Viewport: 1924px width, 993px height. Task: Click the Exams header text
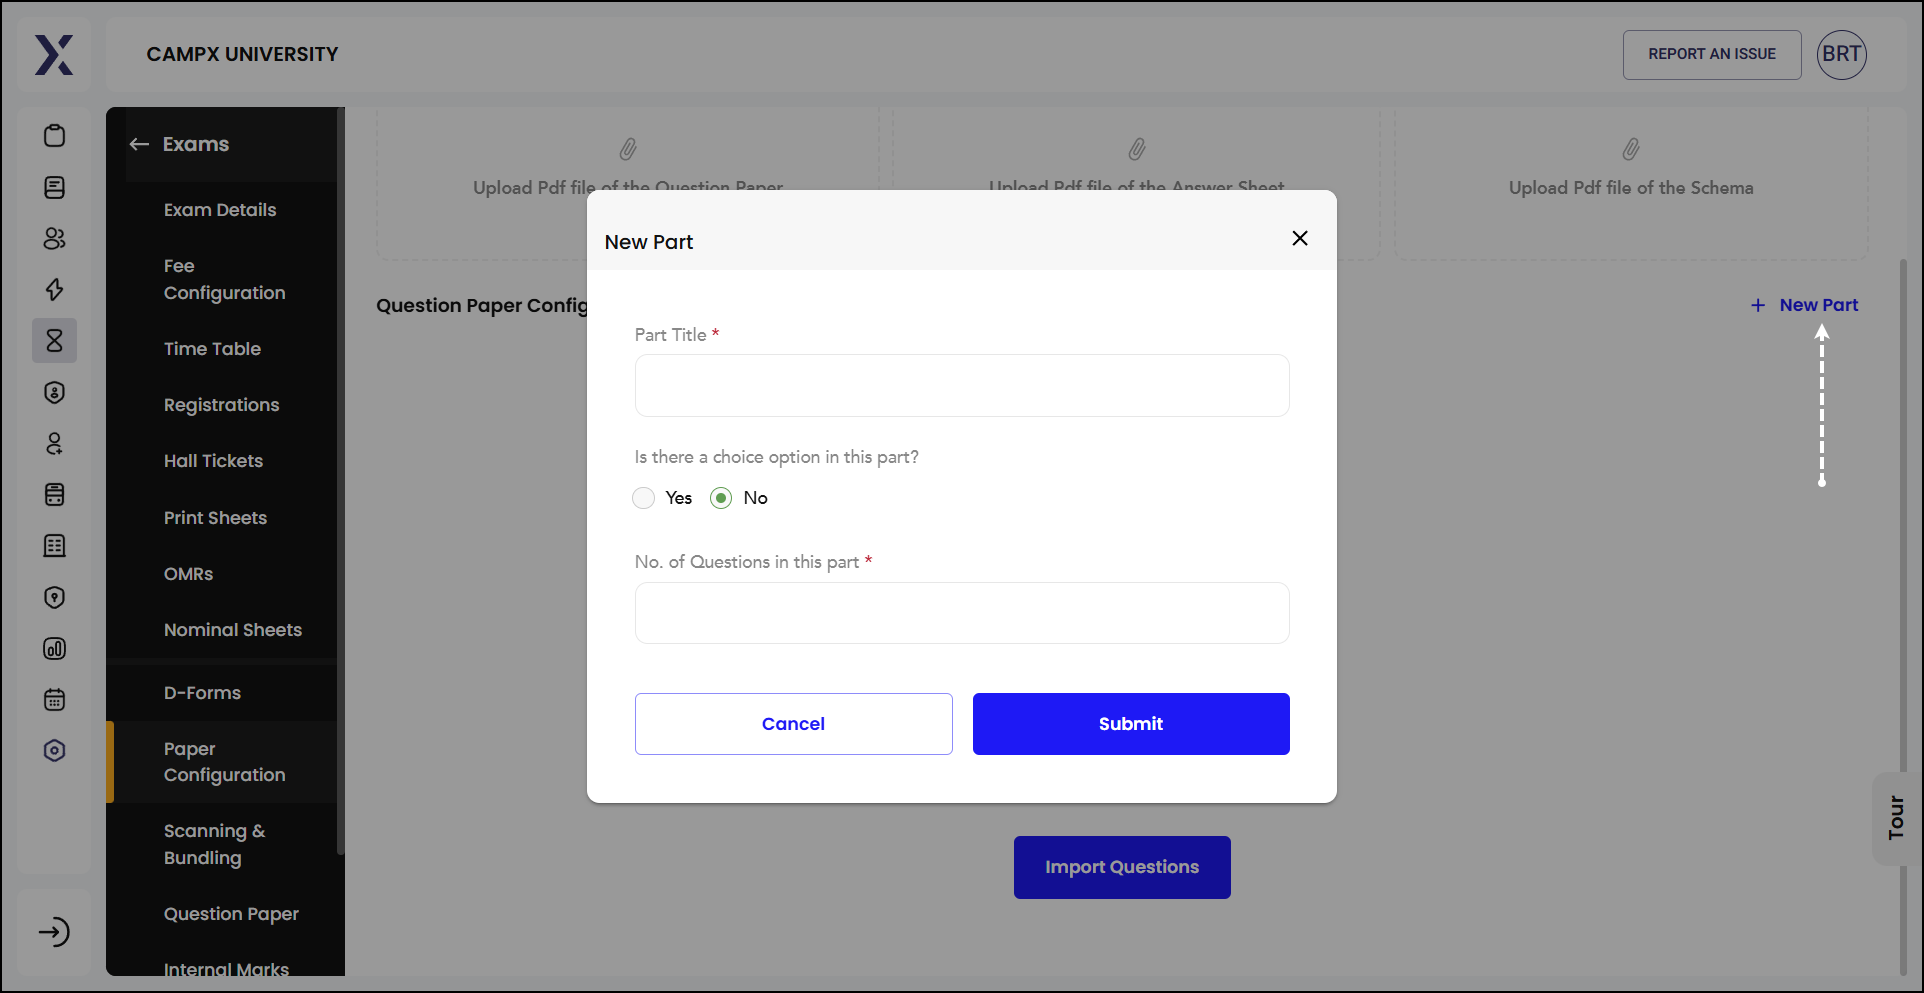point(196,144)
